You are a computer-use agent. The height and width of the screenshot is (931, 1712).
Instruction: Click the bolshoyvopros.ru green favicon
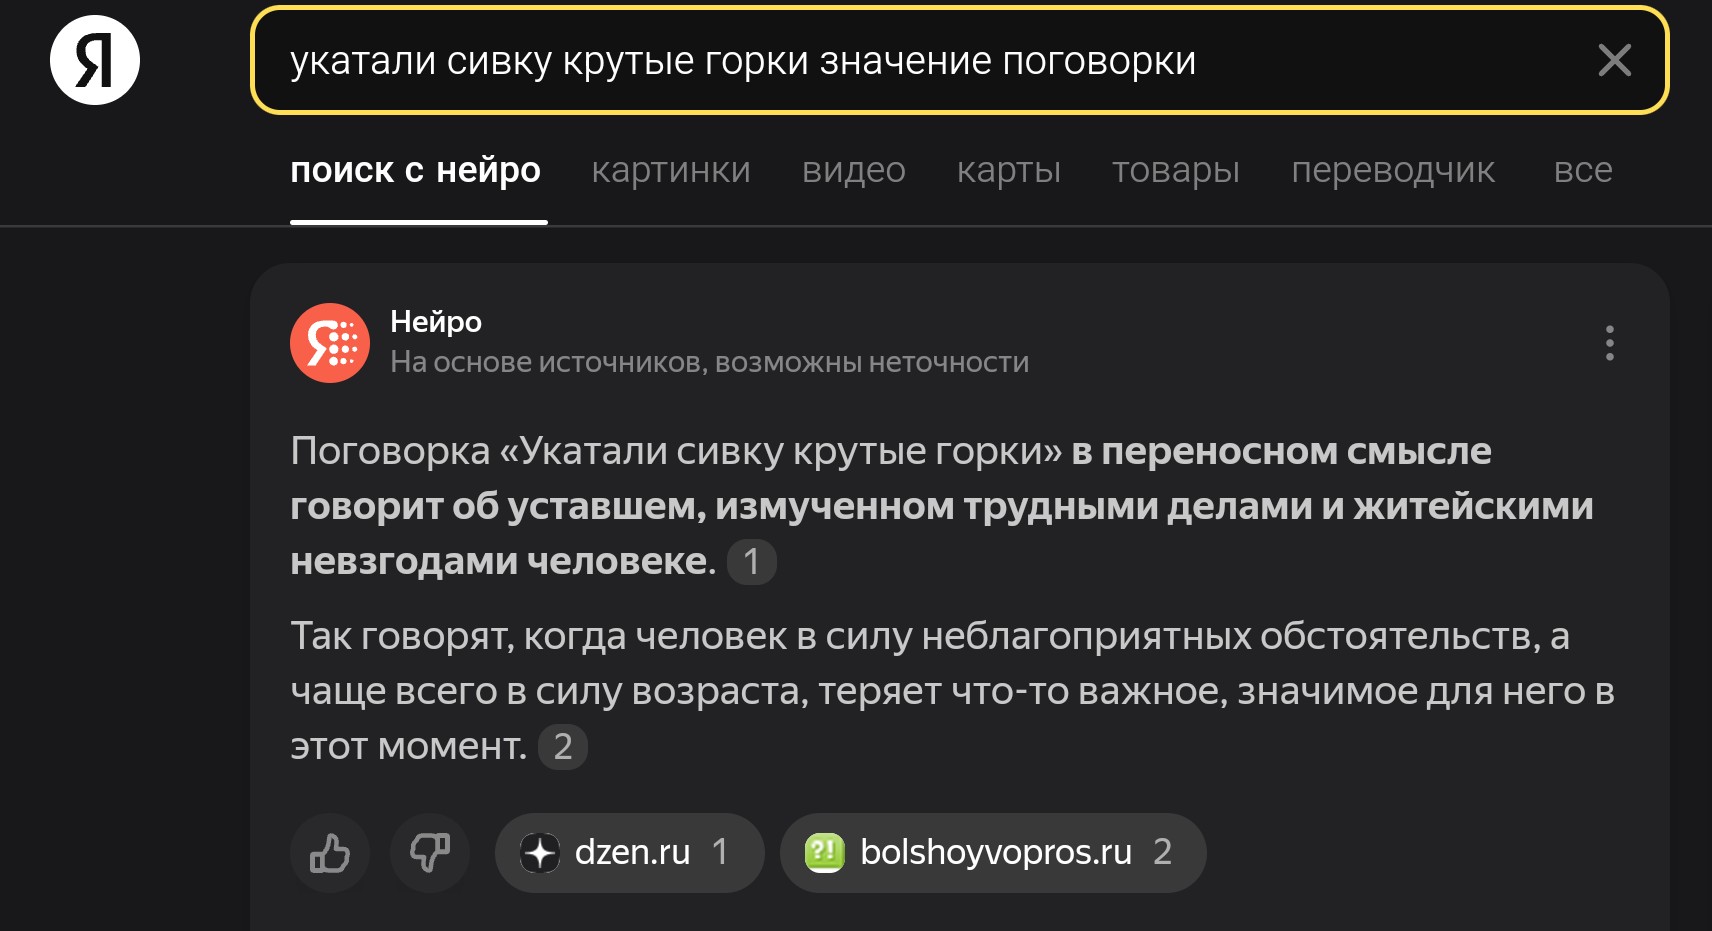click(825, 853)
